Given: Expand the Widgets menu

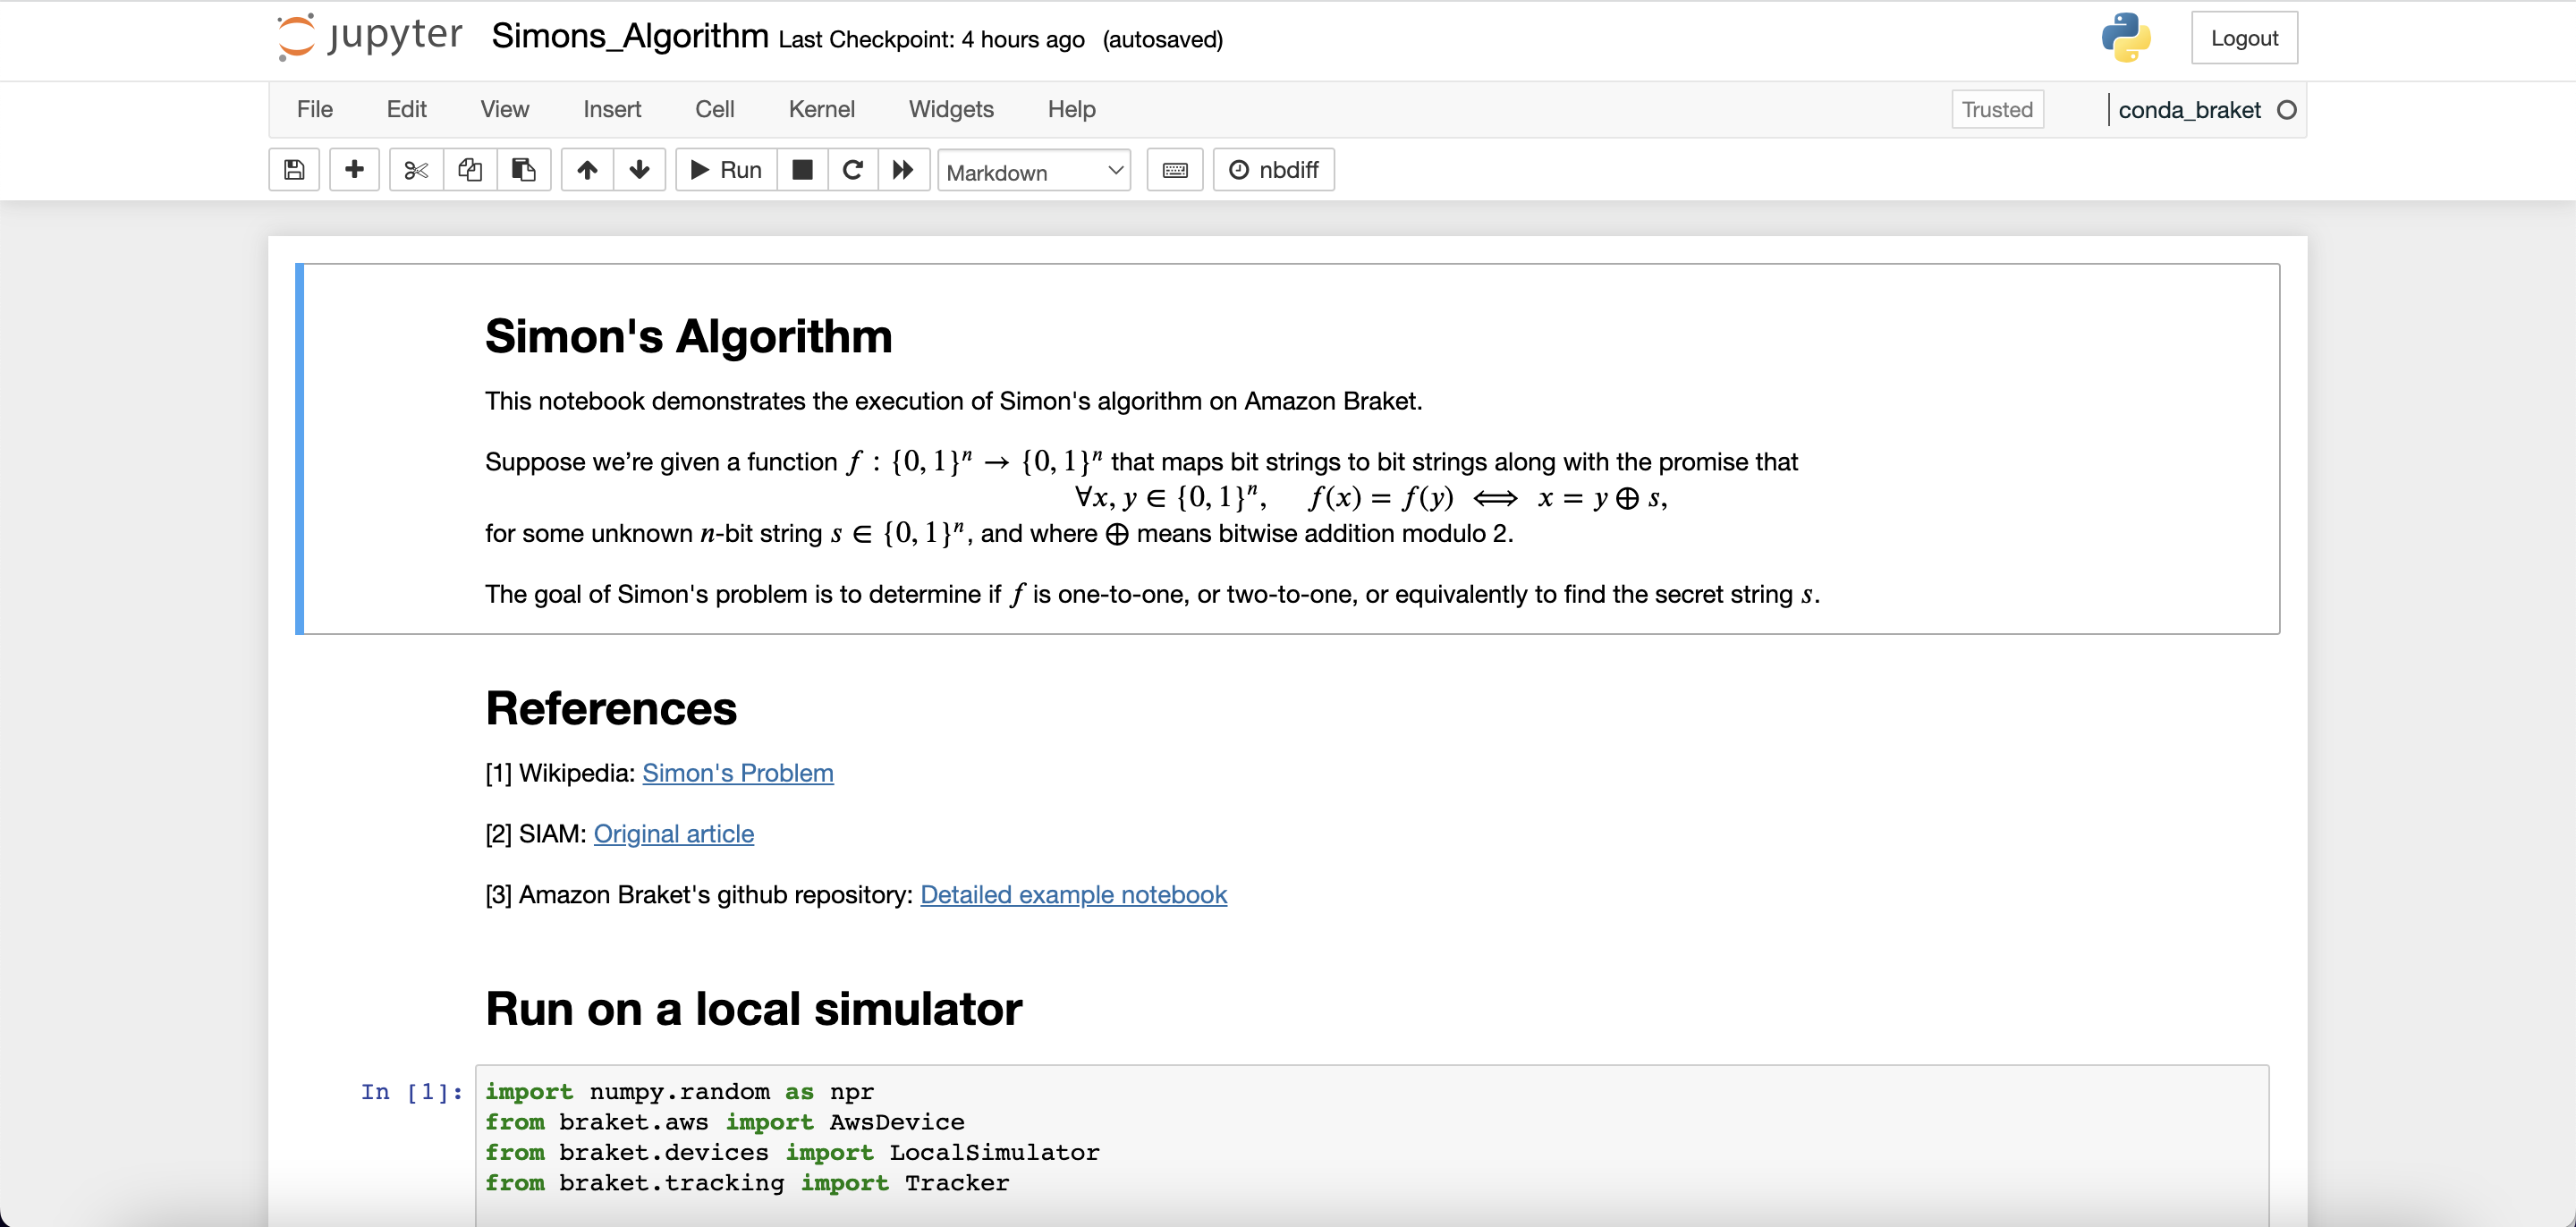Looking at the screenshot, I should (x=950, y=109).
